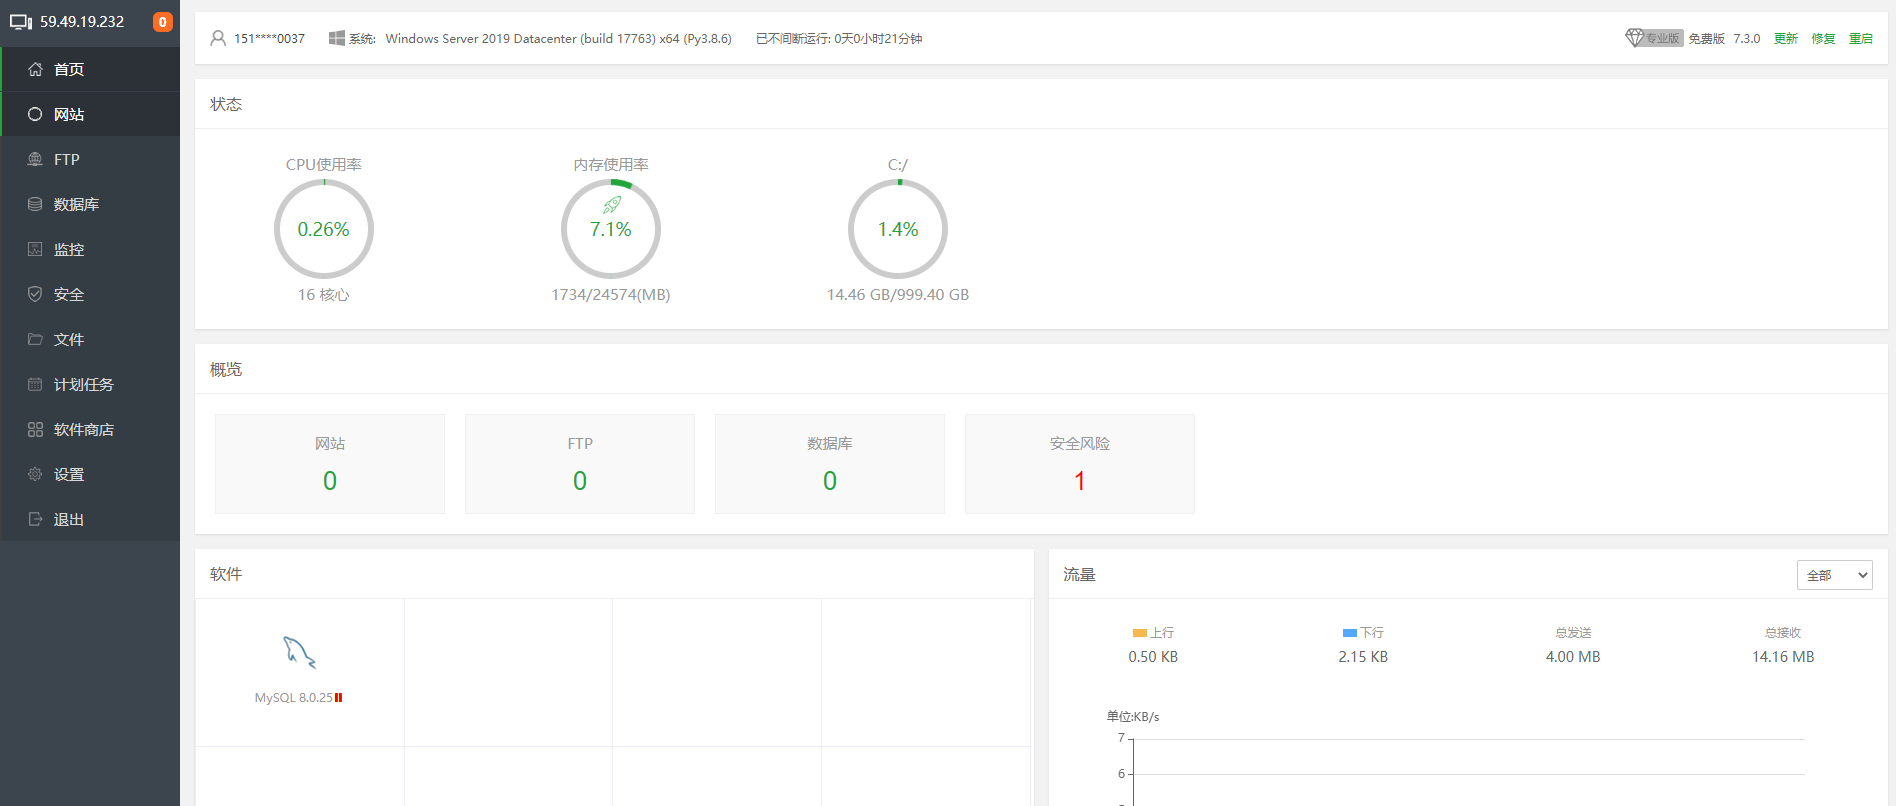Viewport: 1896px width, 806px height.
Task: Click the 重启 restart link
Action: point(1861,39)
